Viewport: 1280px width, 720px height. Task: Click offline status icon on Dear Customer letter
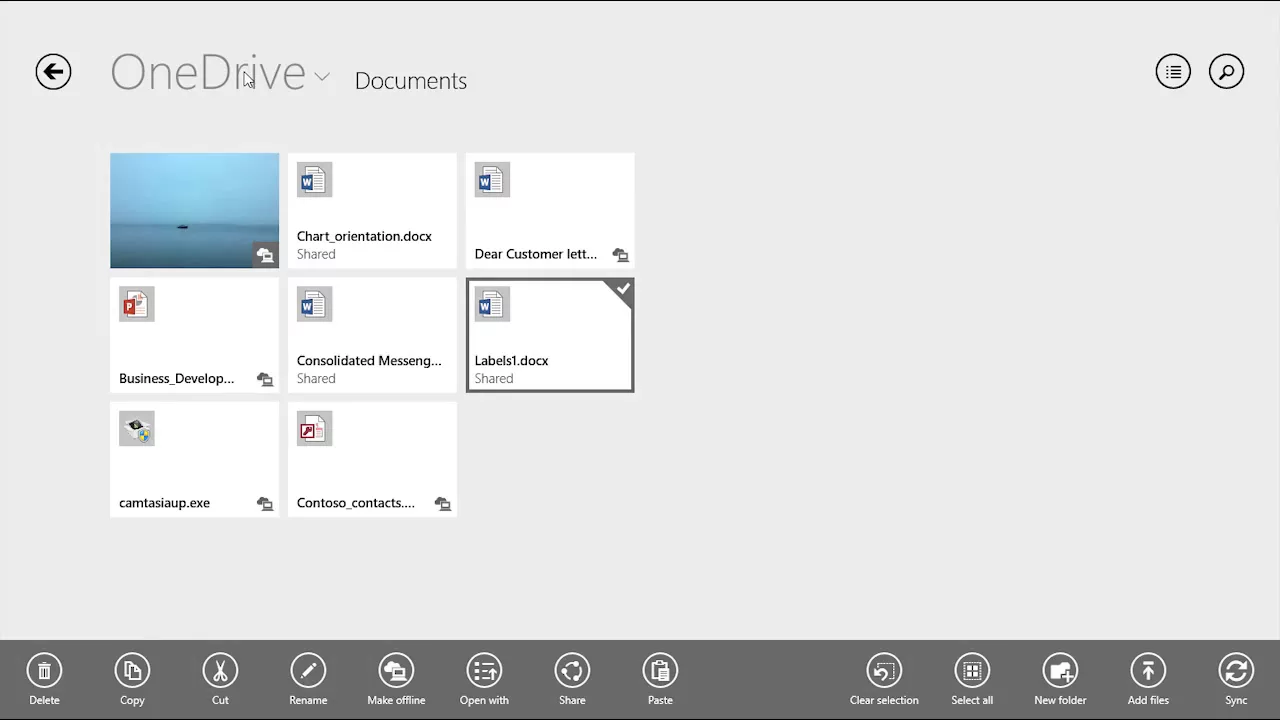click(620, 255)
